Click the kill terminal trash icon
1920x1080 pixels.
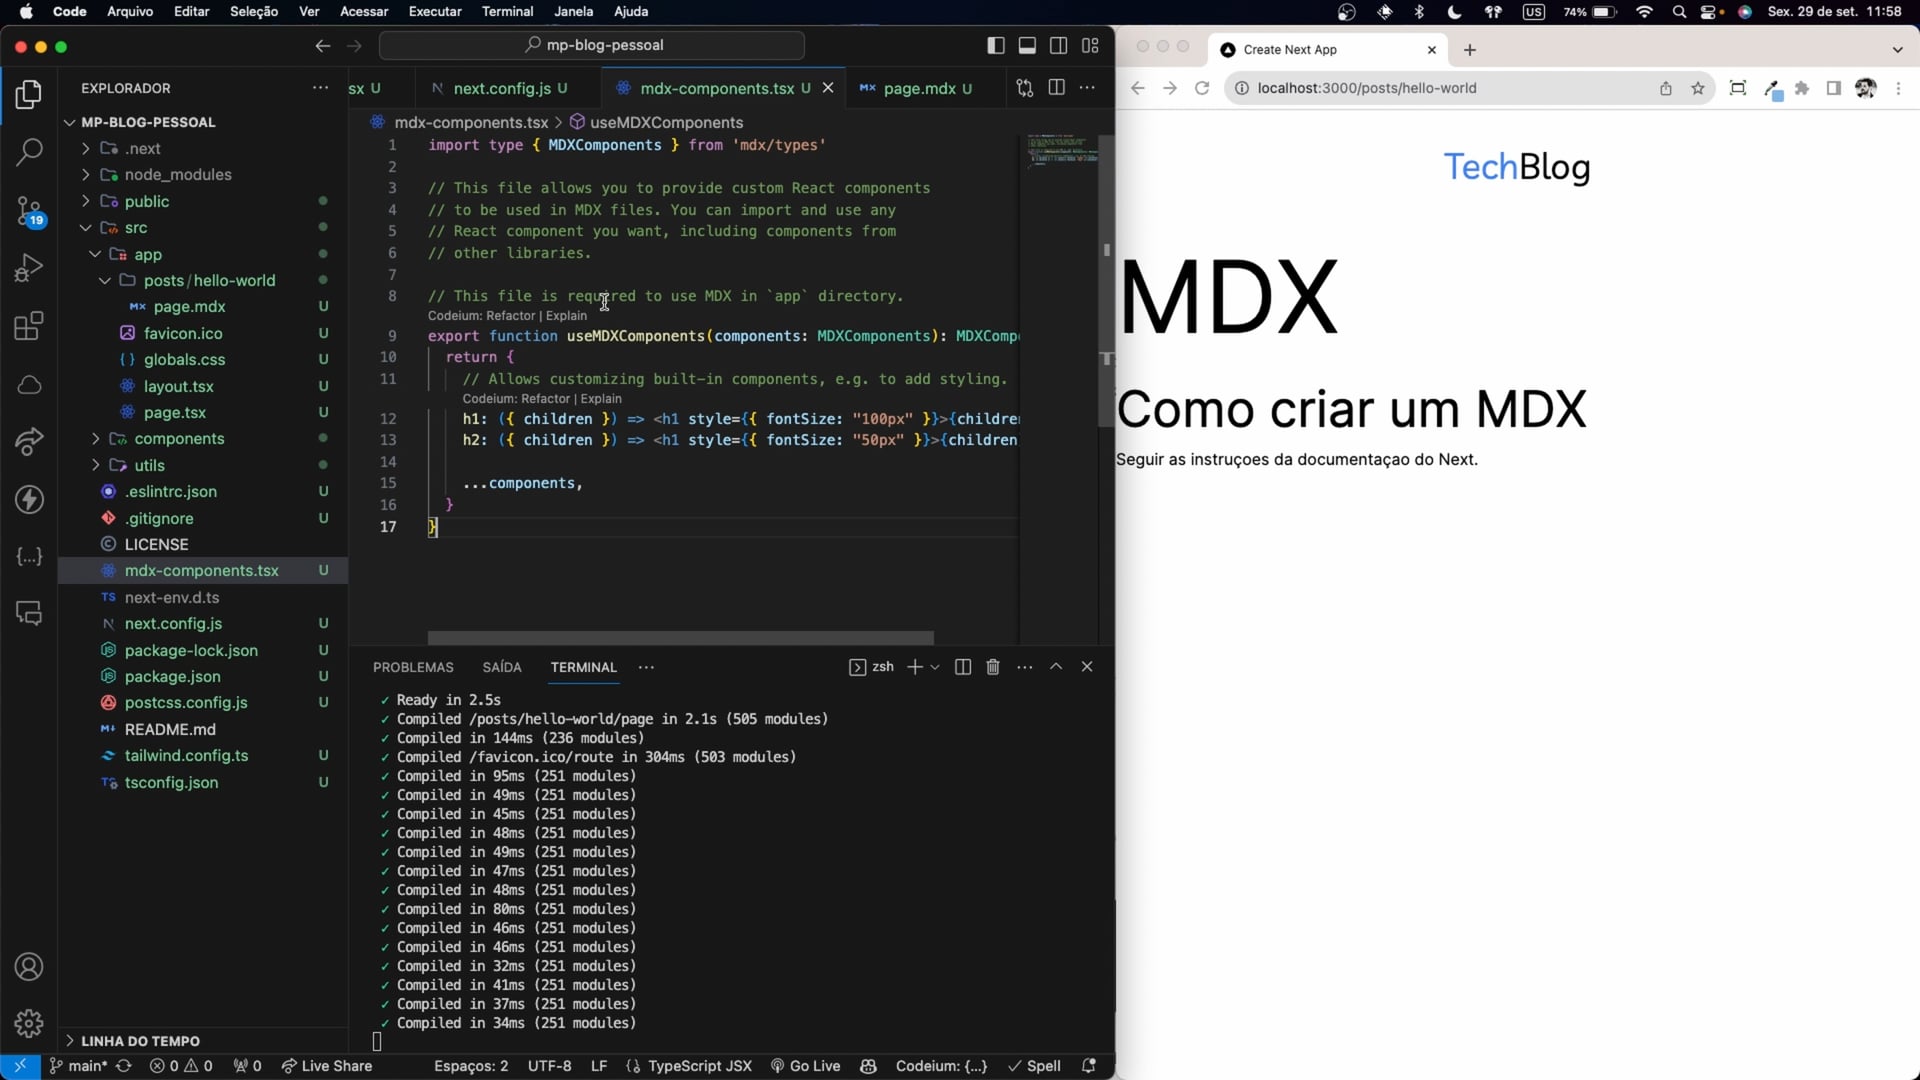click(993, 667)
